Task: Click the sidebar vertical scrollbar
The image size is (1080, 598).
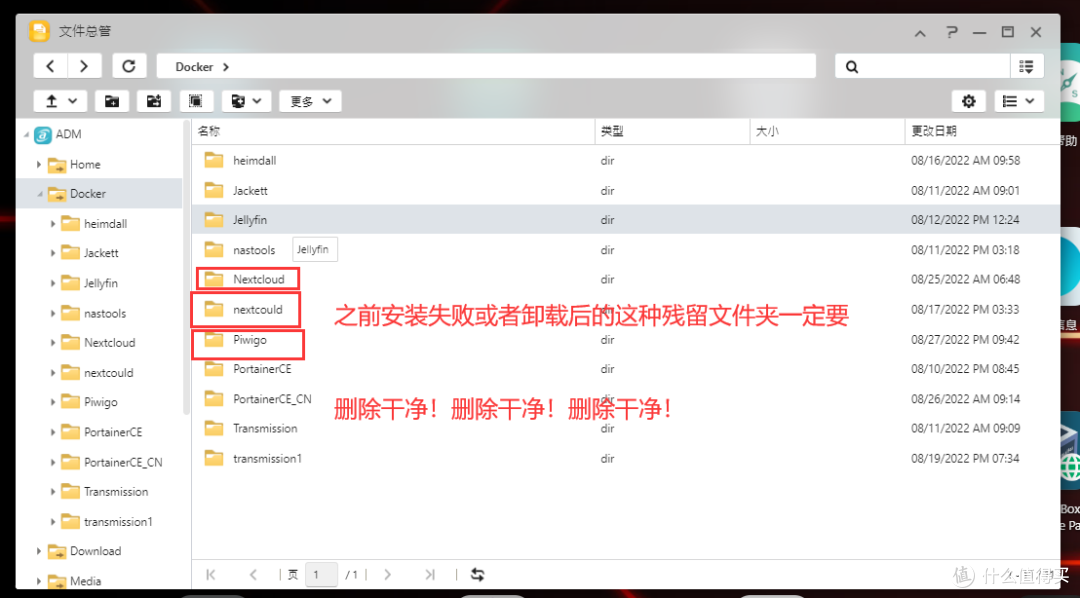Action: coord(186,269)
